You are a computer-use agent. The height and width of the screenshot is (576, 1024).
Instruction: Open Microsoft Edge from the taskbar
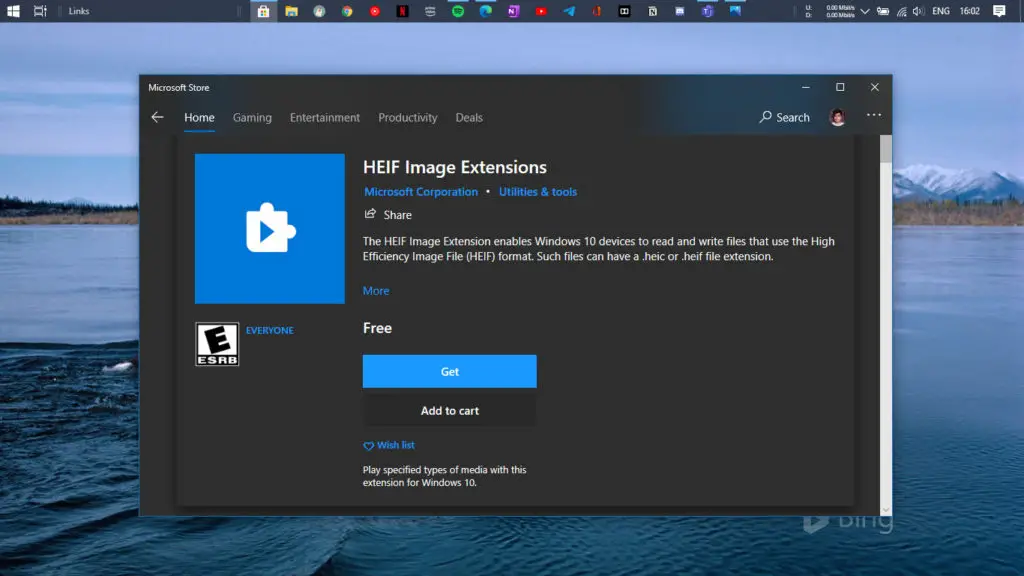click(484, 11)
